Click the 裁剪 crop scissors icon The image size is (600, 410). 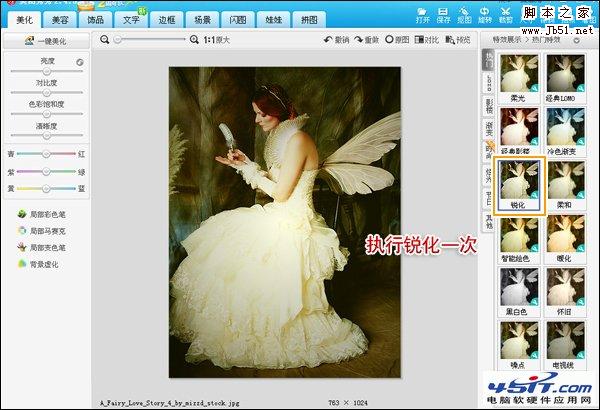click(x=505, y=15)
